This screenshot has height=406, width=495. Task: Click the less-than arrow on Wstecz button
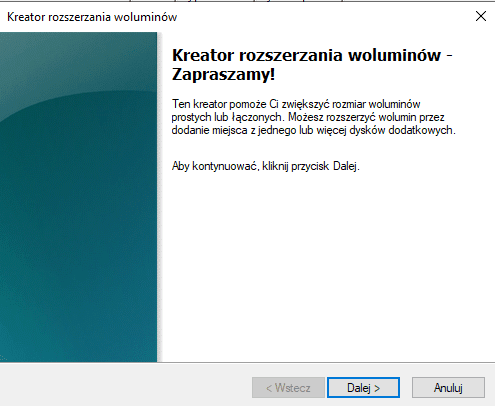point(269,388)
